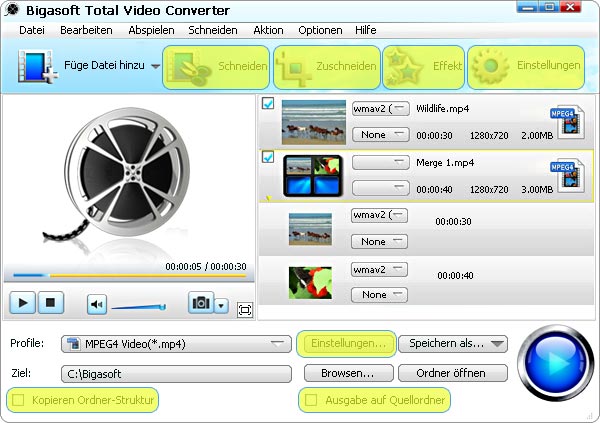Open the Optionen menu

click(x=320, y=30)
